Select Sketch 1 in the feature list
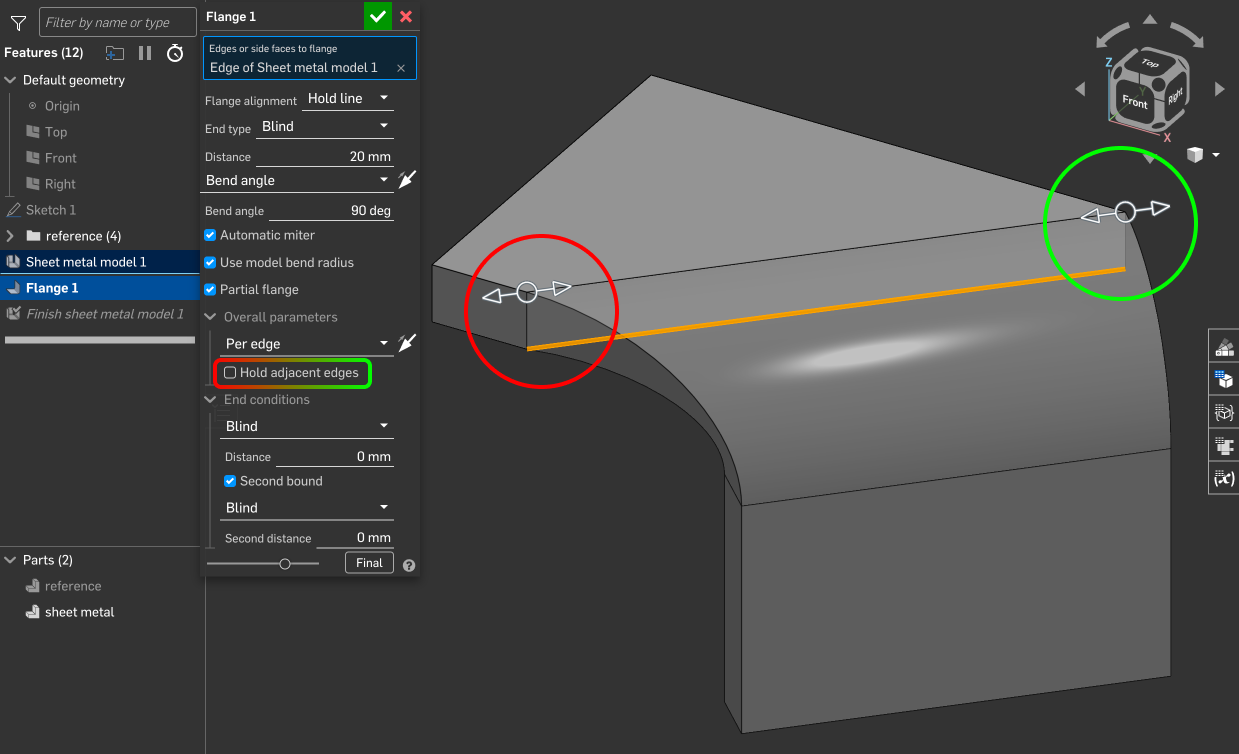The width and height of the screenshot is (1239, 754). click(50, 210)
